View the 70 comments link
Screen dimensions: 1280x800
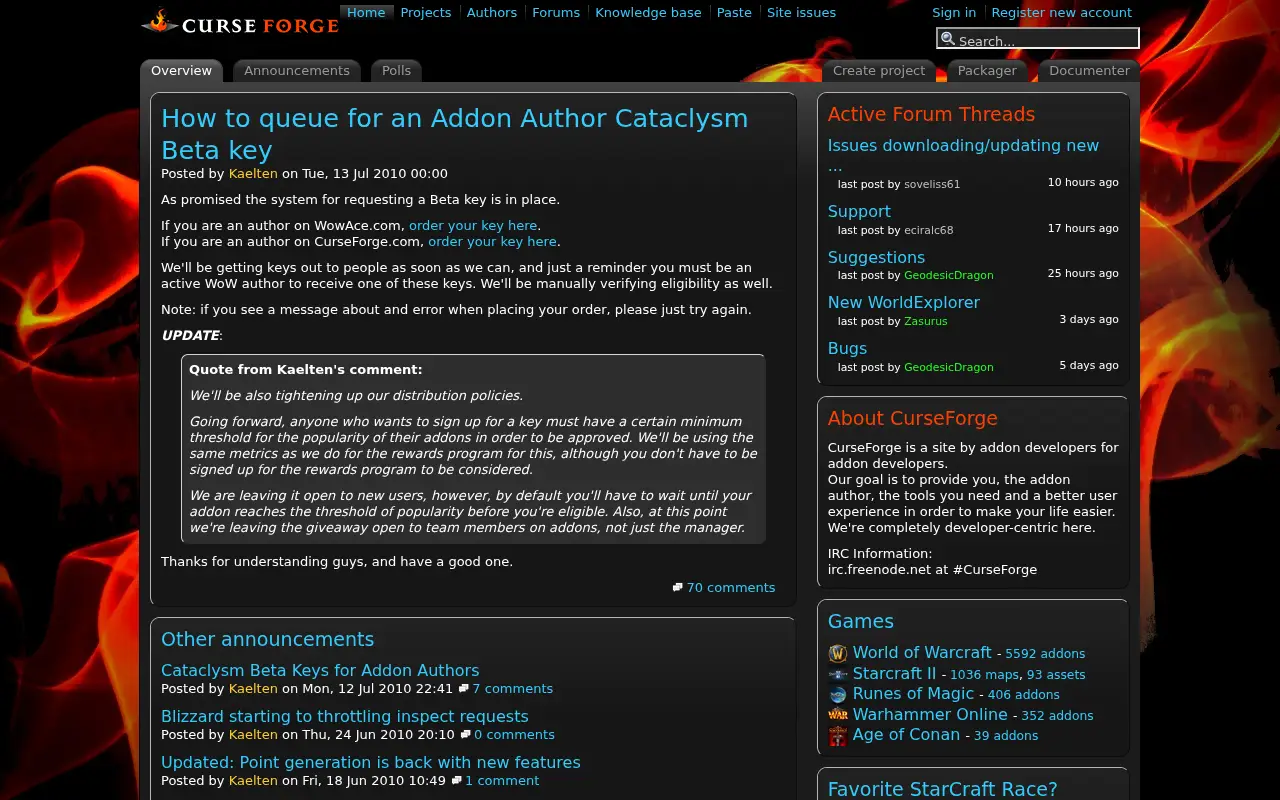(731, 588)
